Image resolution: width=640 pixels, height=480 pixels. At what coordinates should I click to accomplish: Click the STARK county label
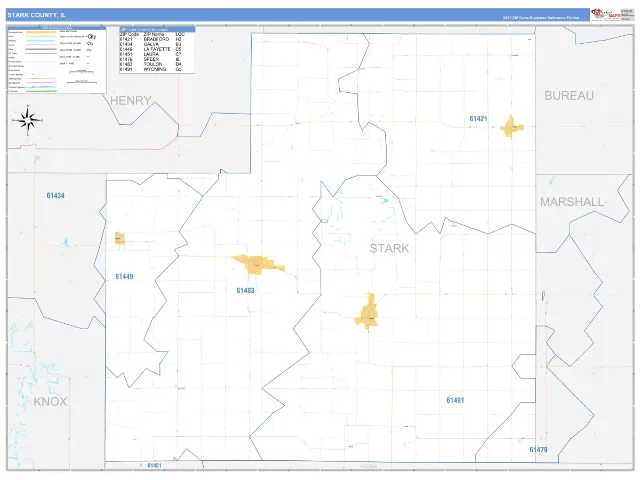pos(389,248)
